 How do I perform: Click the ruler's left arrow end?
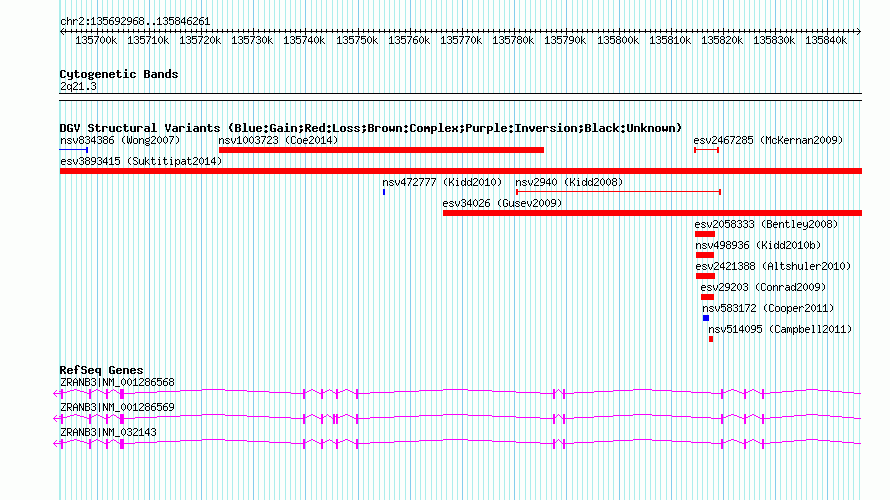click(62, 32)
